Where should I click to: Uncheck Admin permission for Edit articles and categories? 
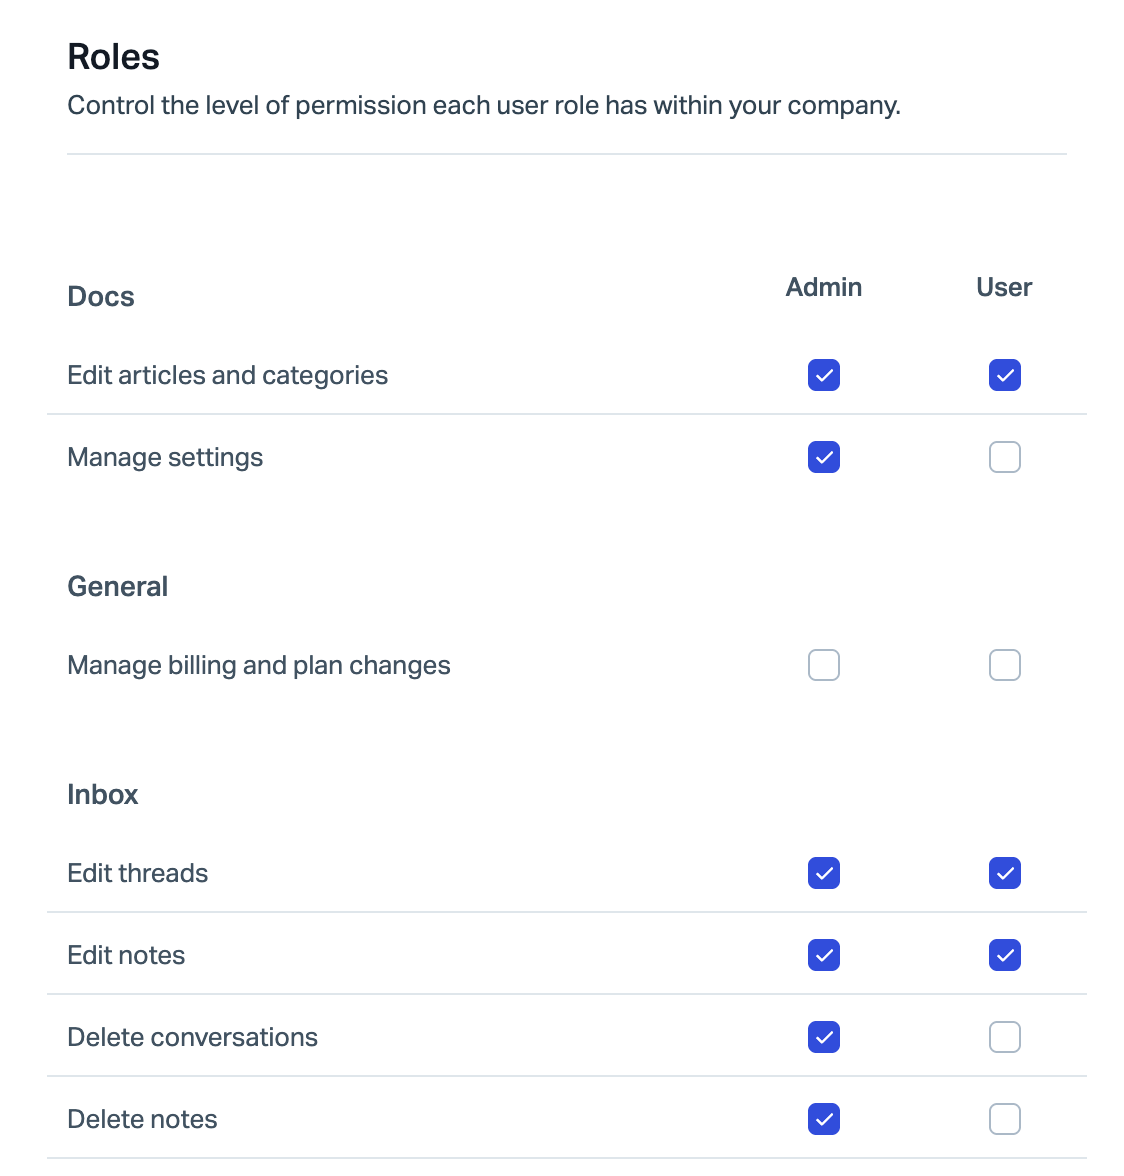(x=823, y=375)
